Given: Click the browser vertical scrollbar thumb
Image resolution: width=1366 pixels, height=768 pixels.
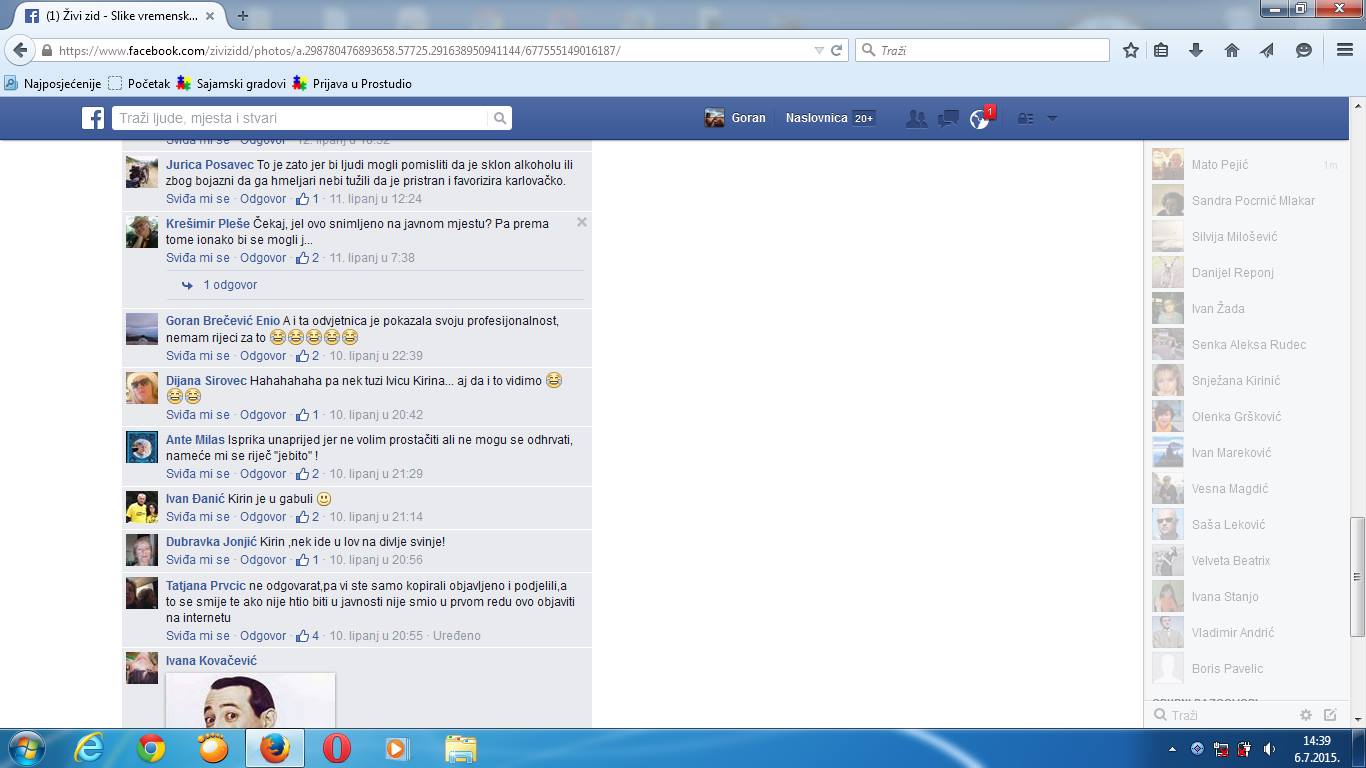Looking at the screenshot, I should [1357, 576].
